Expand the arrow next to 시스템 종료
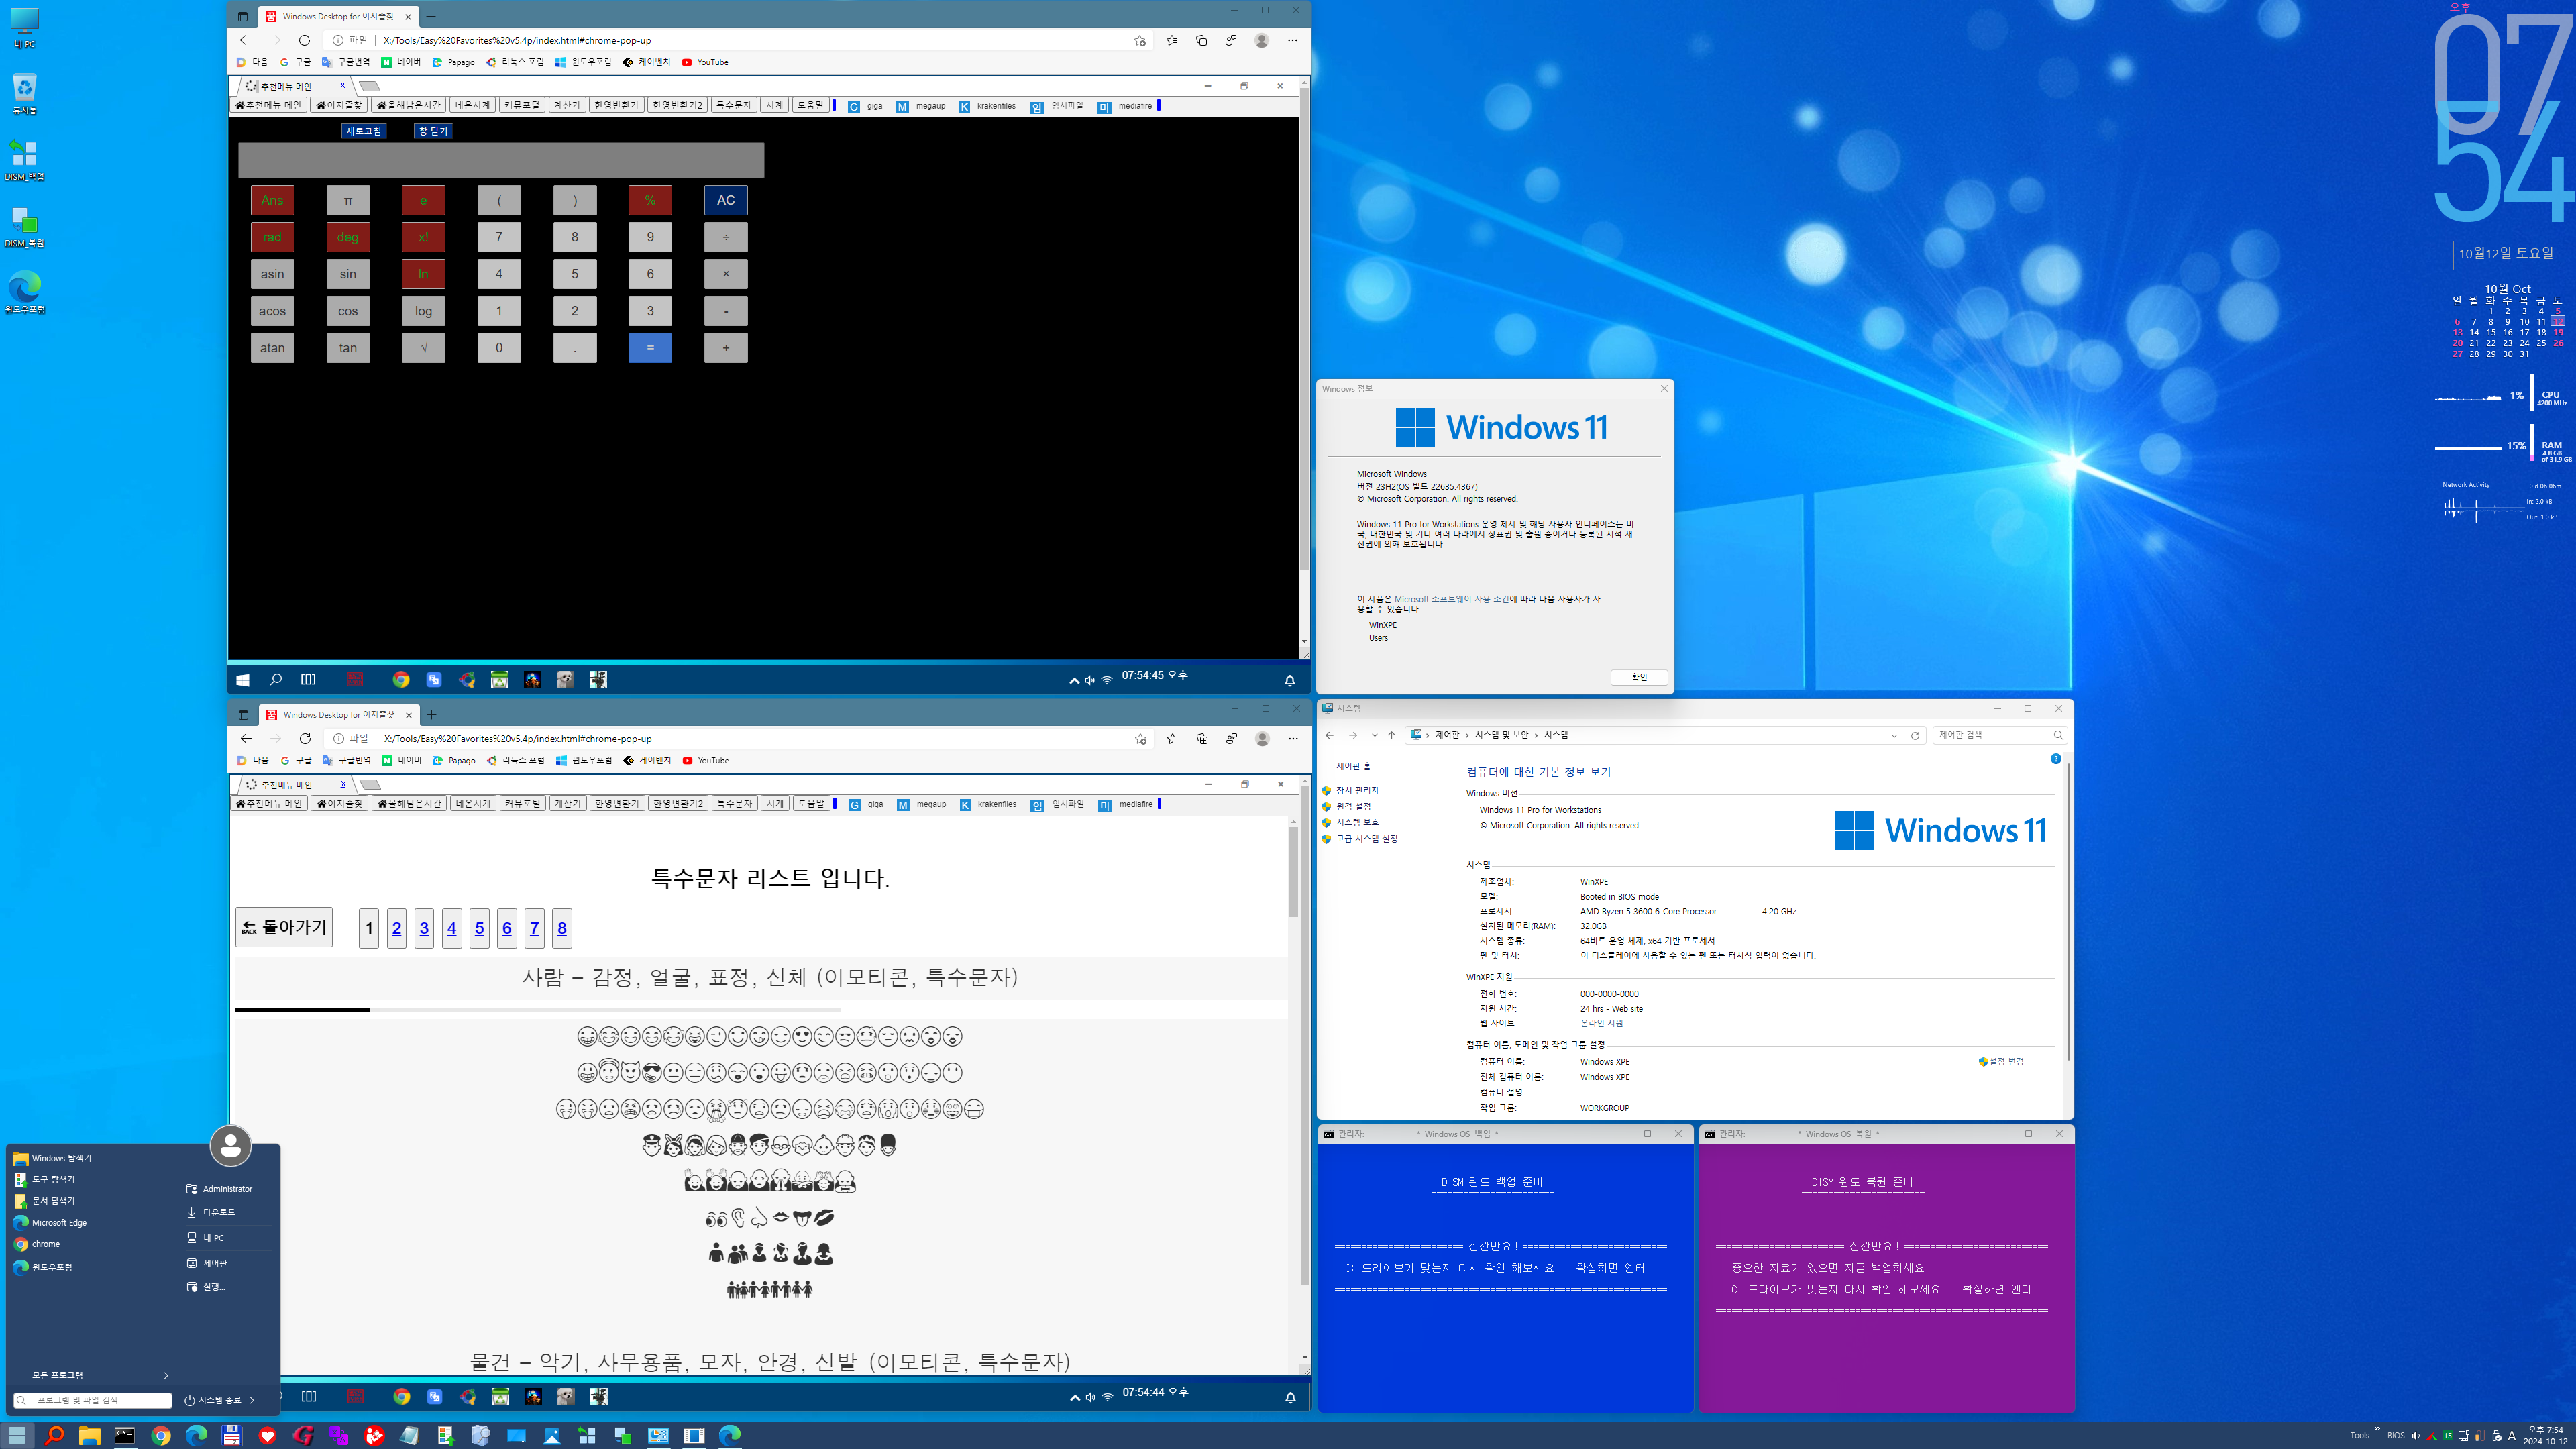2576x1449 pixels. pyautogui.click(x=252, y=1400)
